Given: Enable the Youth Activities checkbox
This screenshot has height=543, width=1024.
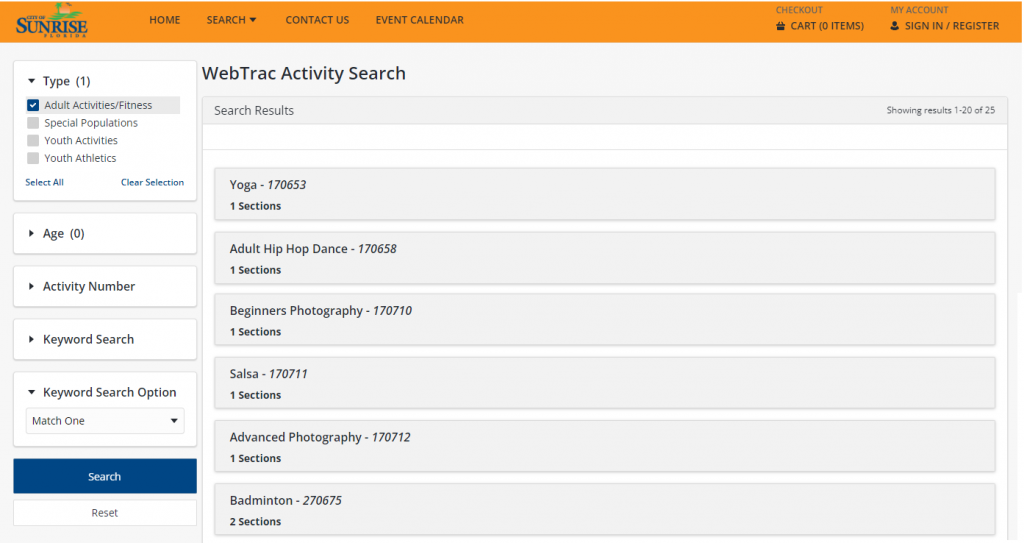Looking at the screenshot, I should click(x=33, y=141).
